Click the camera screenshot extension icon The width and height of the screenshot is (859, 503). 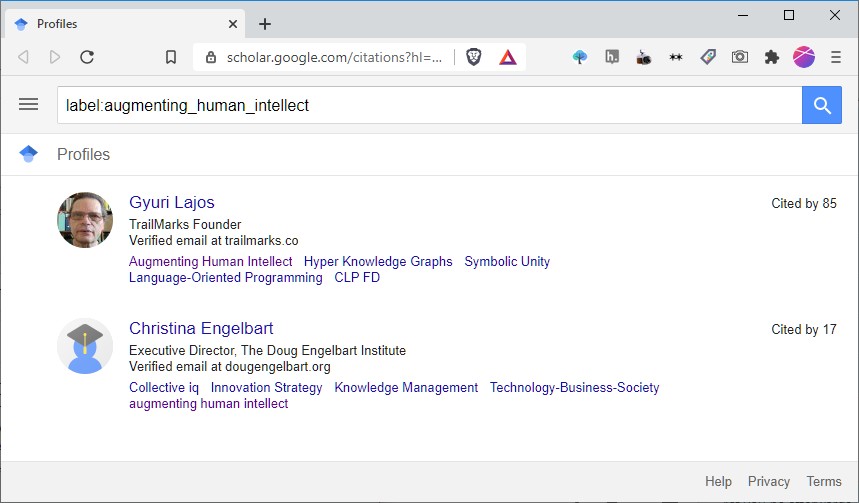(740, 56)
